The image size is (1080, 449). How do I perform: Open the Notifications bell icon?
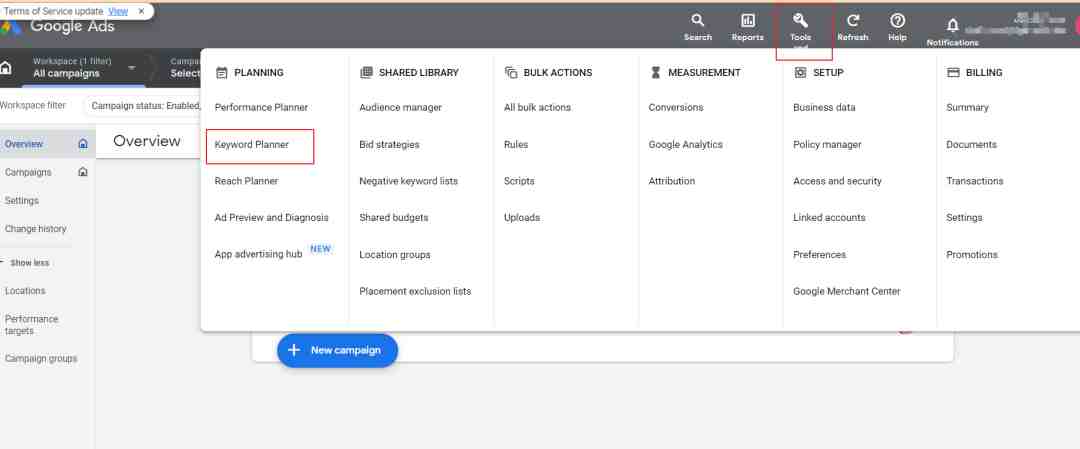(x=953, y=25)
